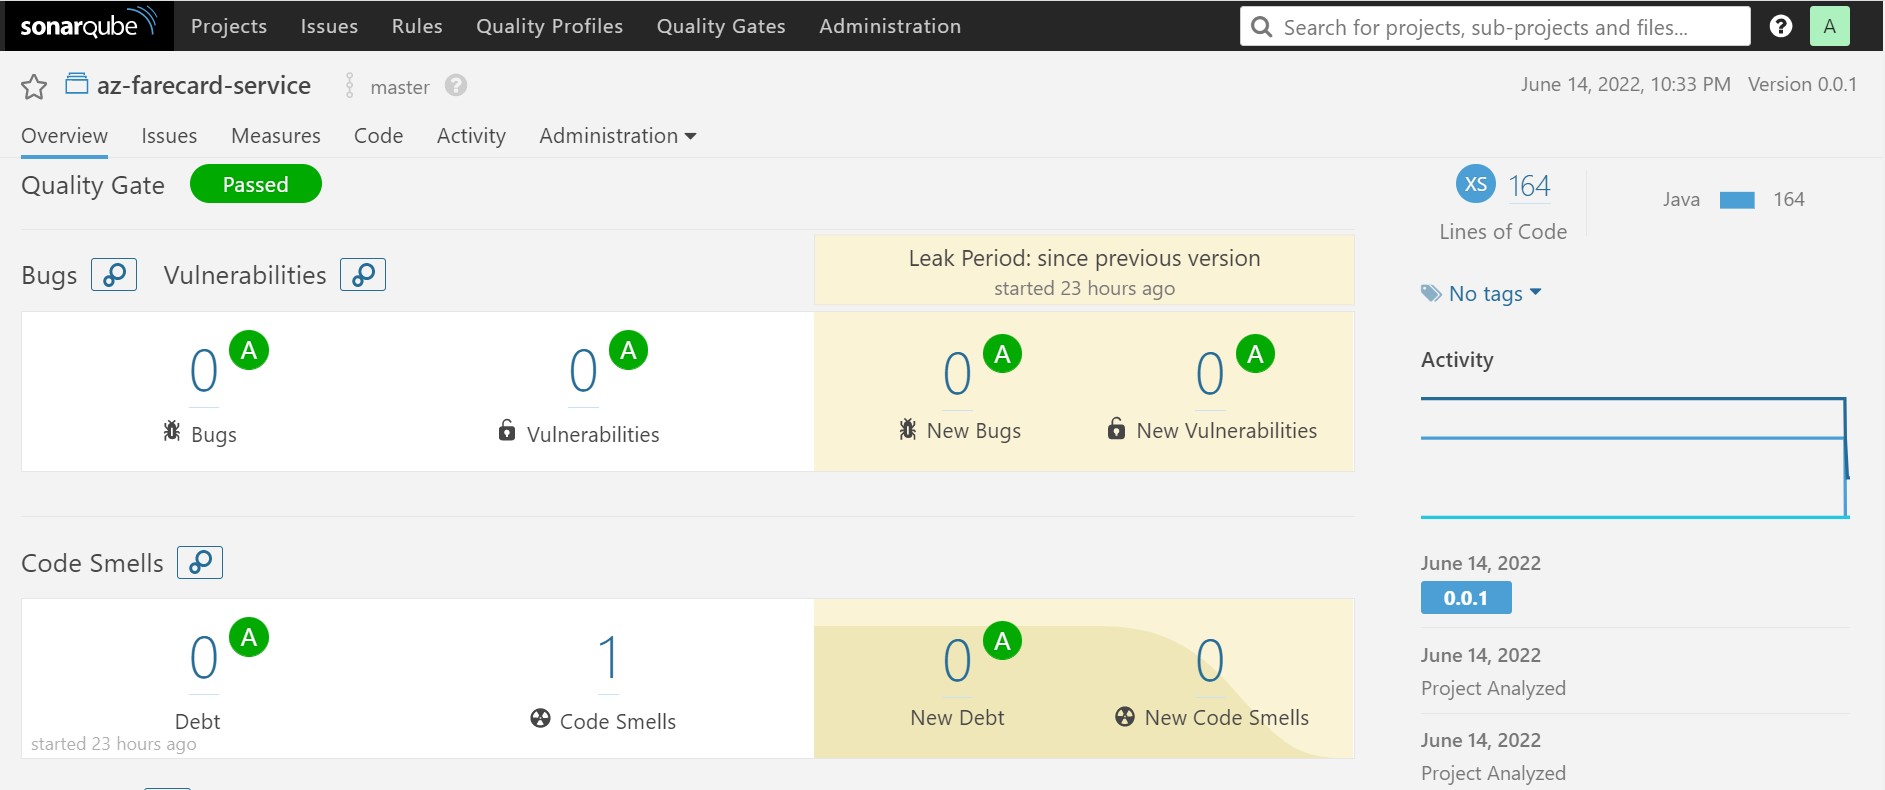Click the New Debt rating A badge
The image size is (1885, 790).
pos(1002,641)
